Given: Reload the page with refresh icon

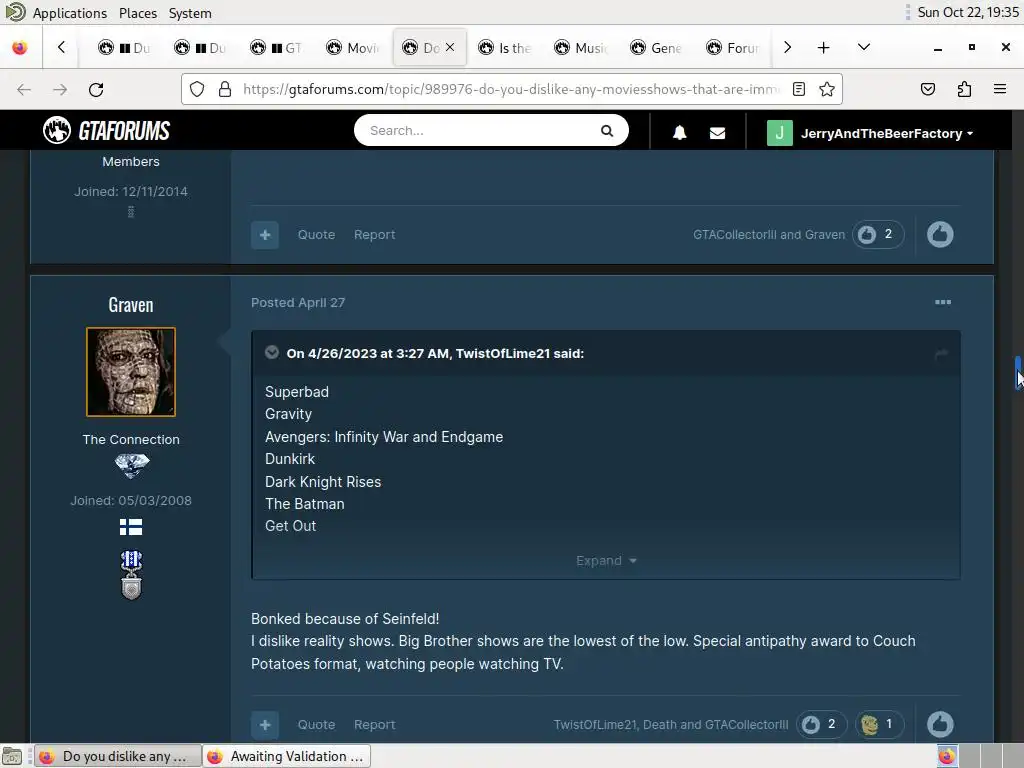Looking at the screenshot, I should coord(96,89).
